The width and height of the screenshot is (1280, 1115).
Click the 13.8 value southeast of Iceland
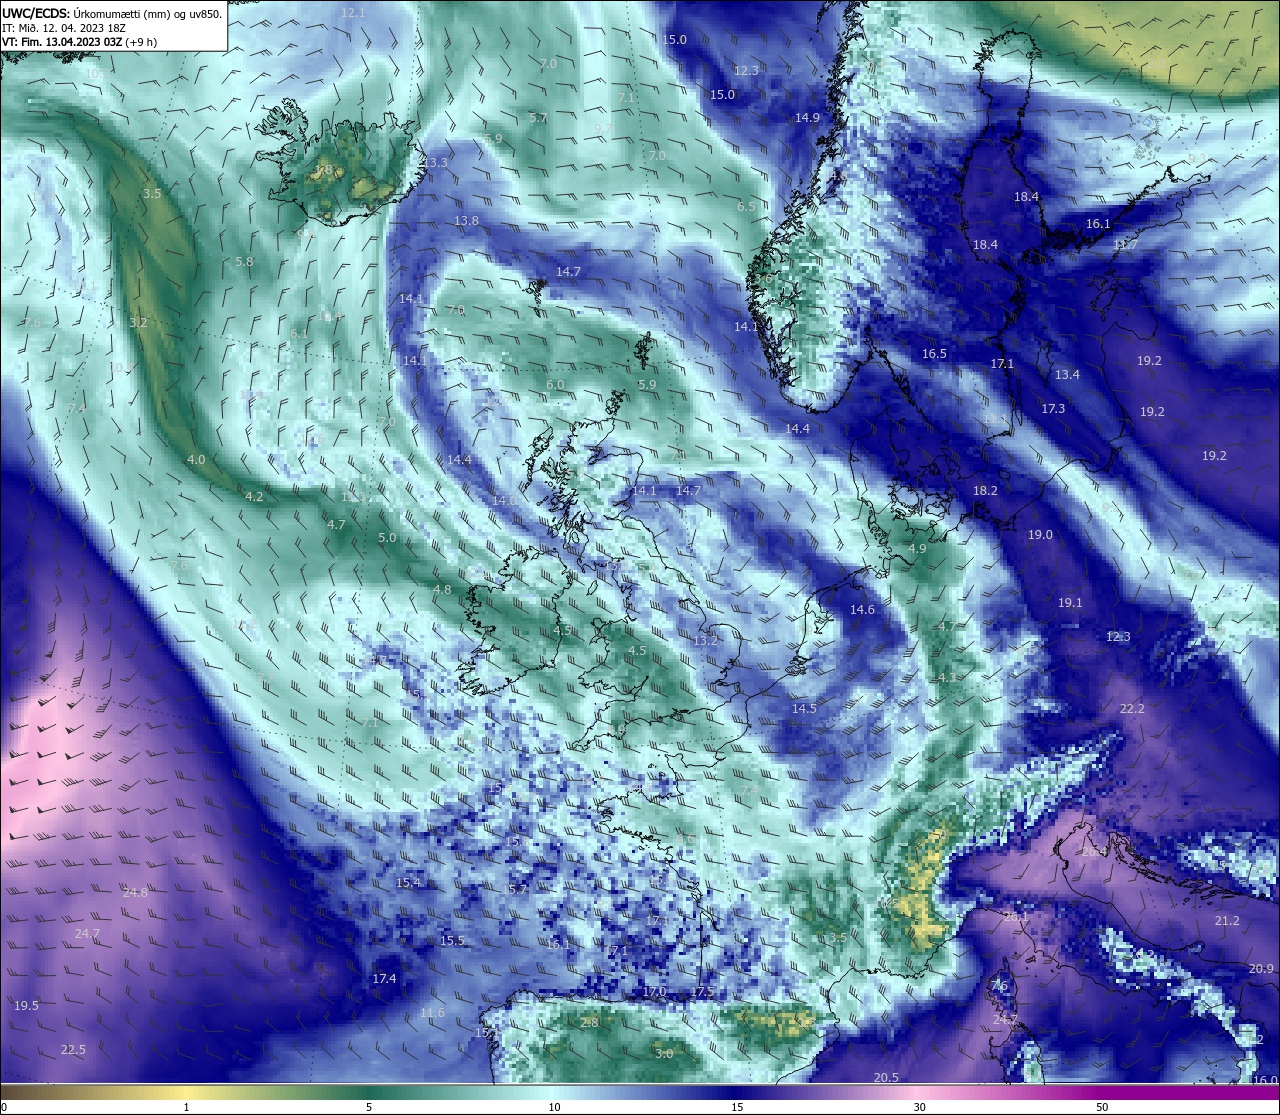(466, 220)
